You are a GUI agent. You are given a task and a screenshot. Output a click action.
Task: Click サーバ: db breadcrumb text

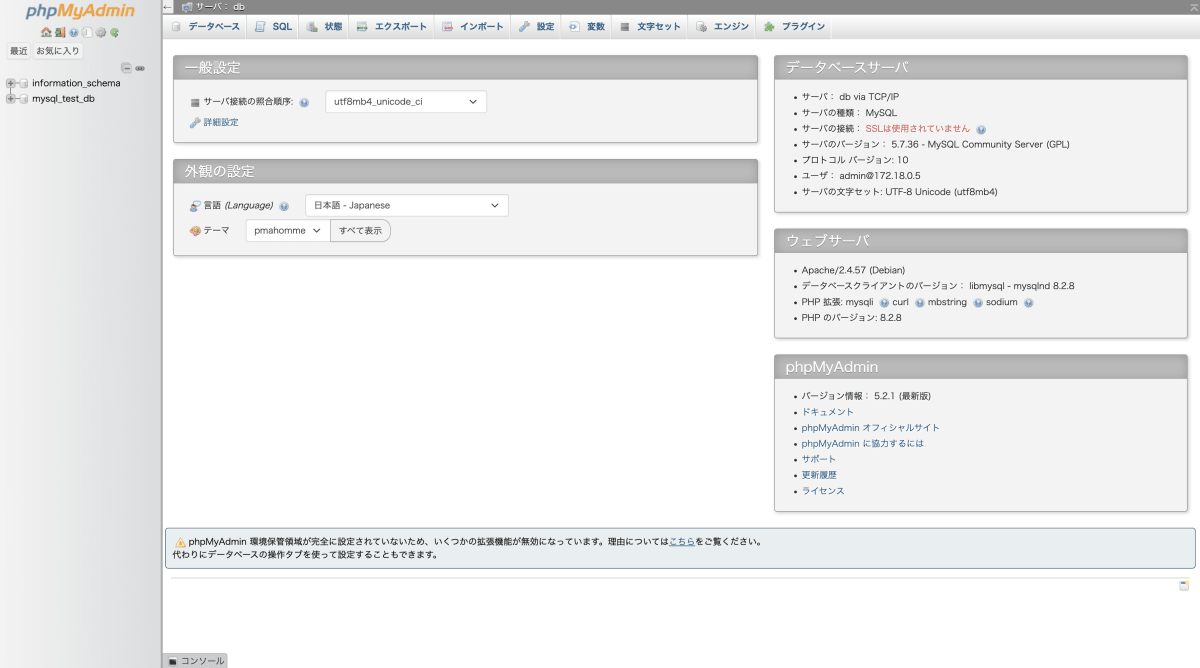click(x=220, y=6)
